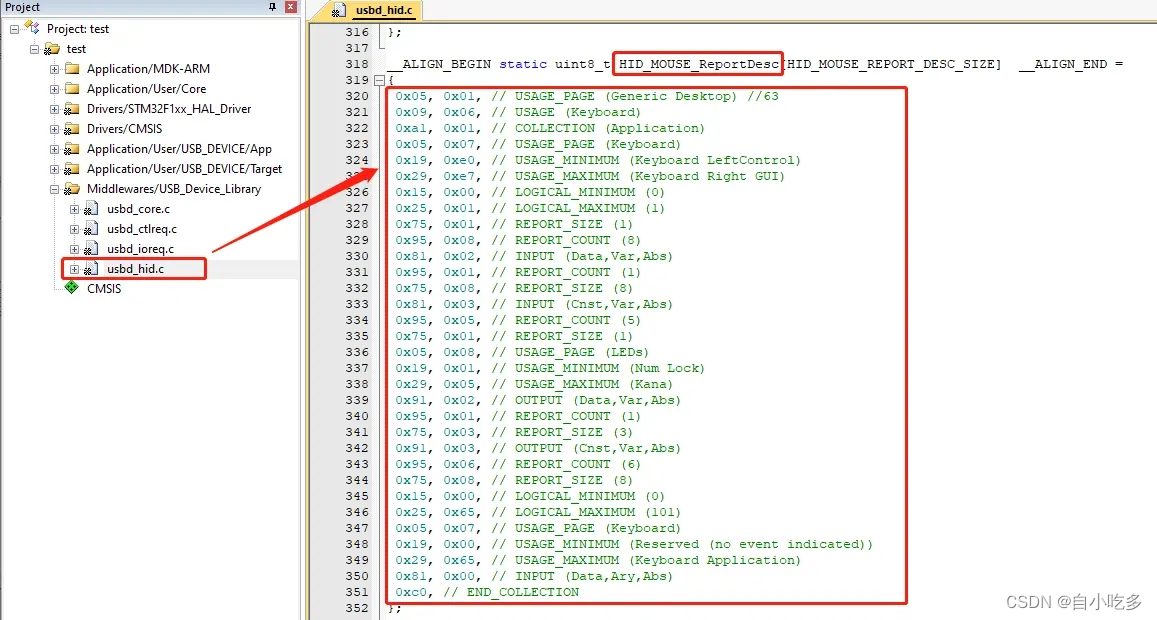Click the test target folder icon
The image size is (1157, 620).
pos(52,49)
